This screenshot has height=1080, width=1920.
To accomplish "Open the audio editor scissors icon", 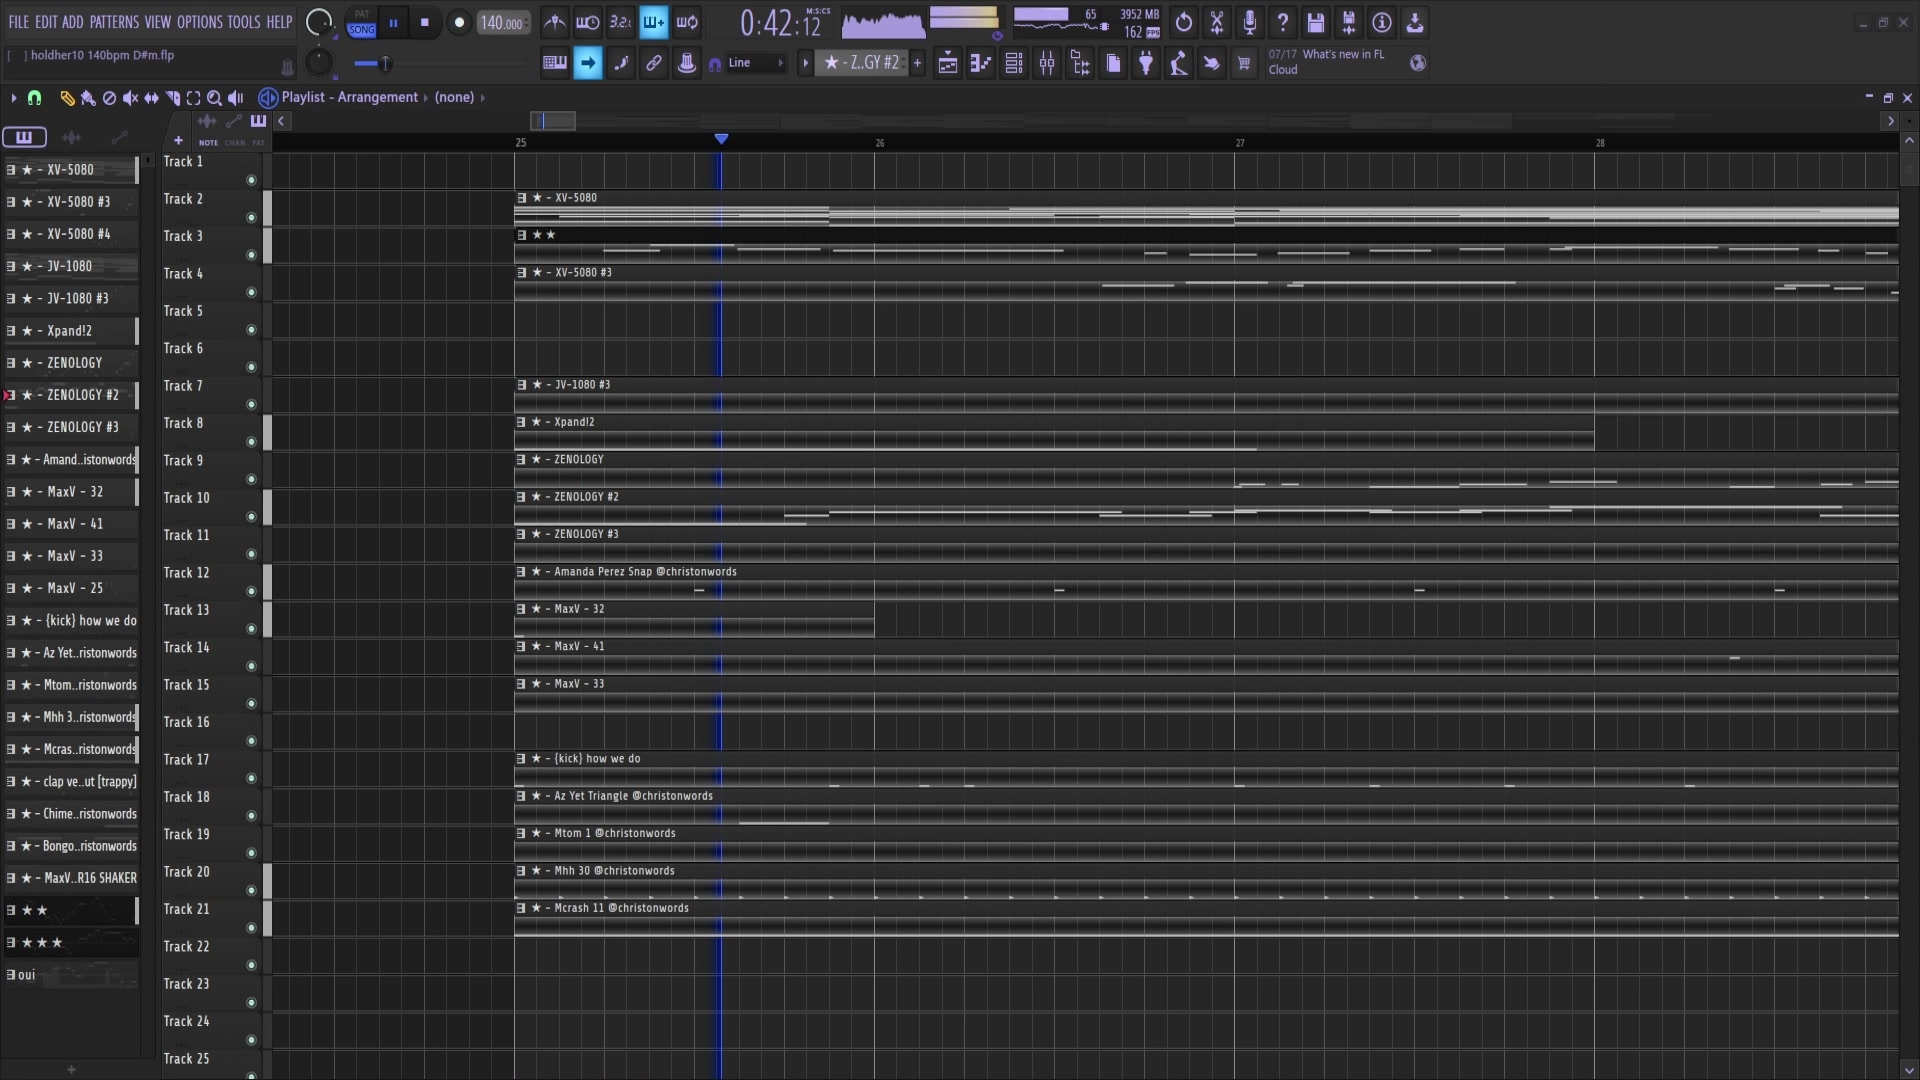I will (x=1217, y=22).
